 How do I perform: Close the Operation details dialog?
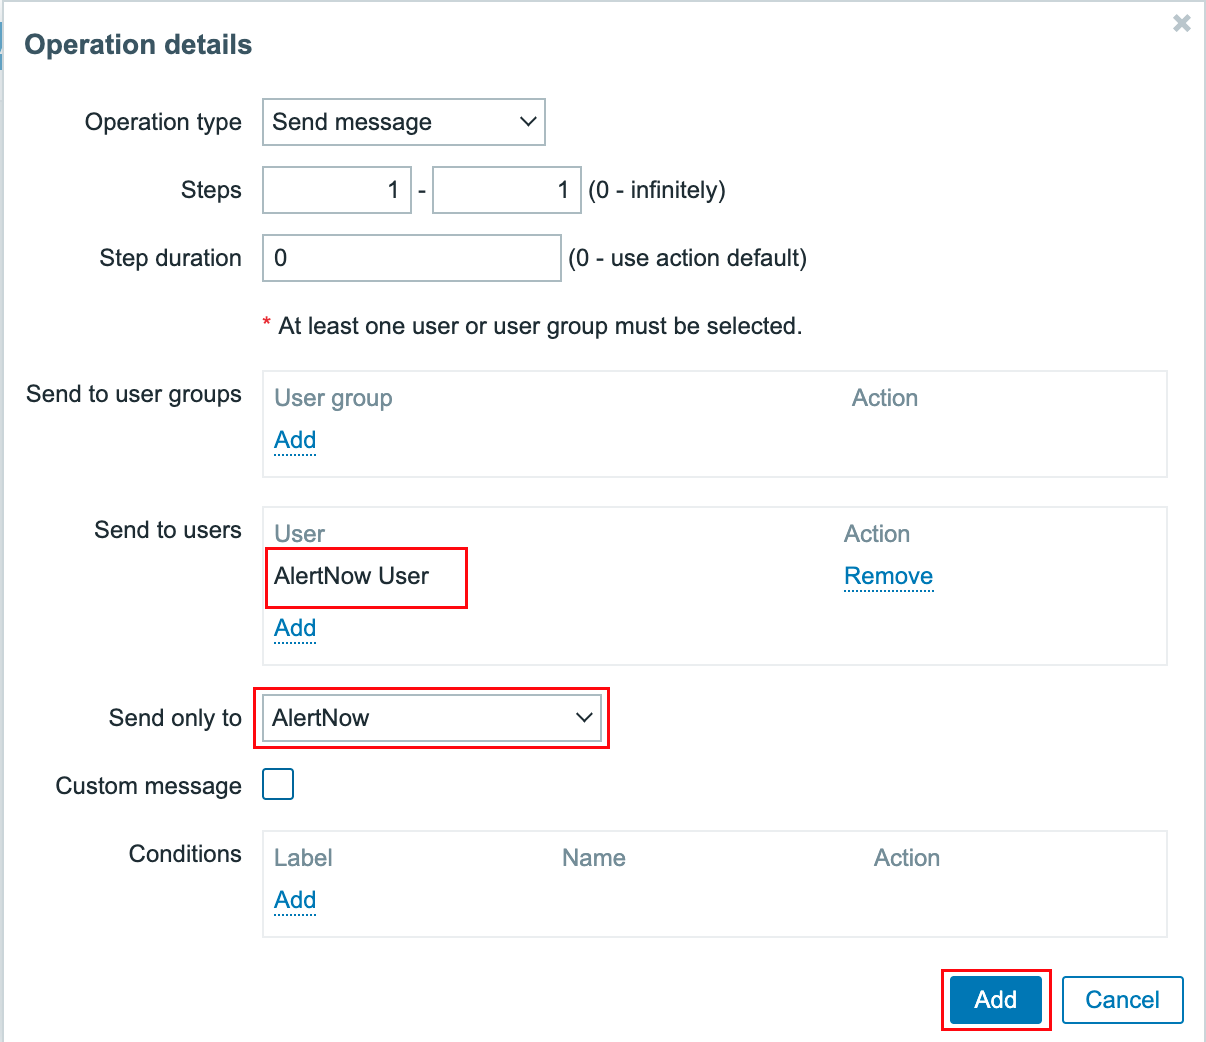pyautogui.click(x=1181, y=23)
